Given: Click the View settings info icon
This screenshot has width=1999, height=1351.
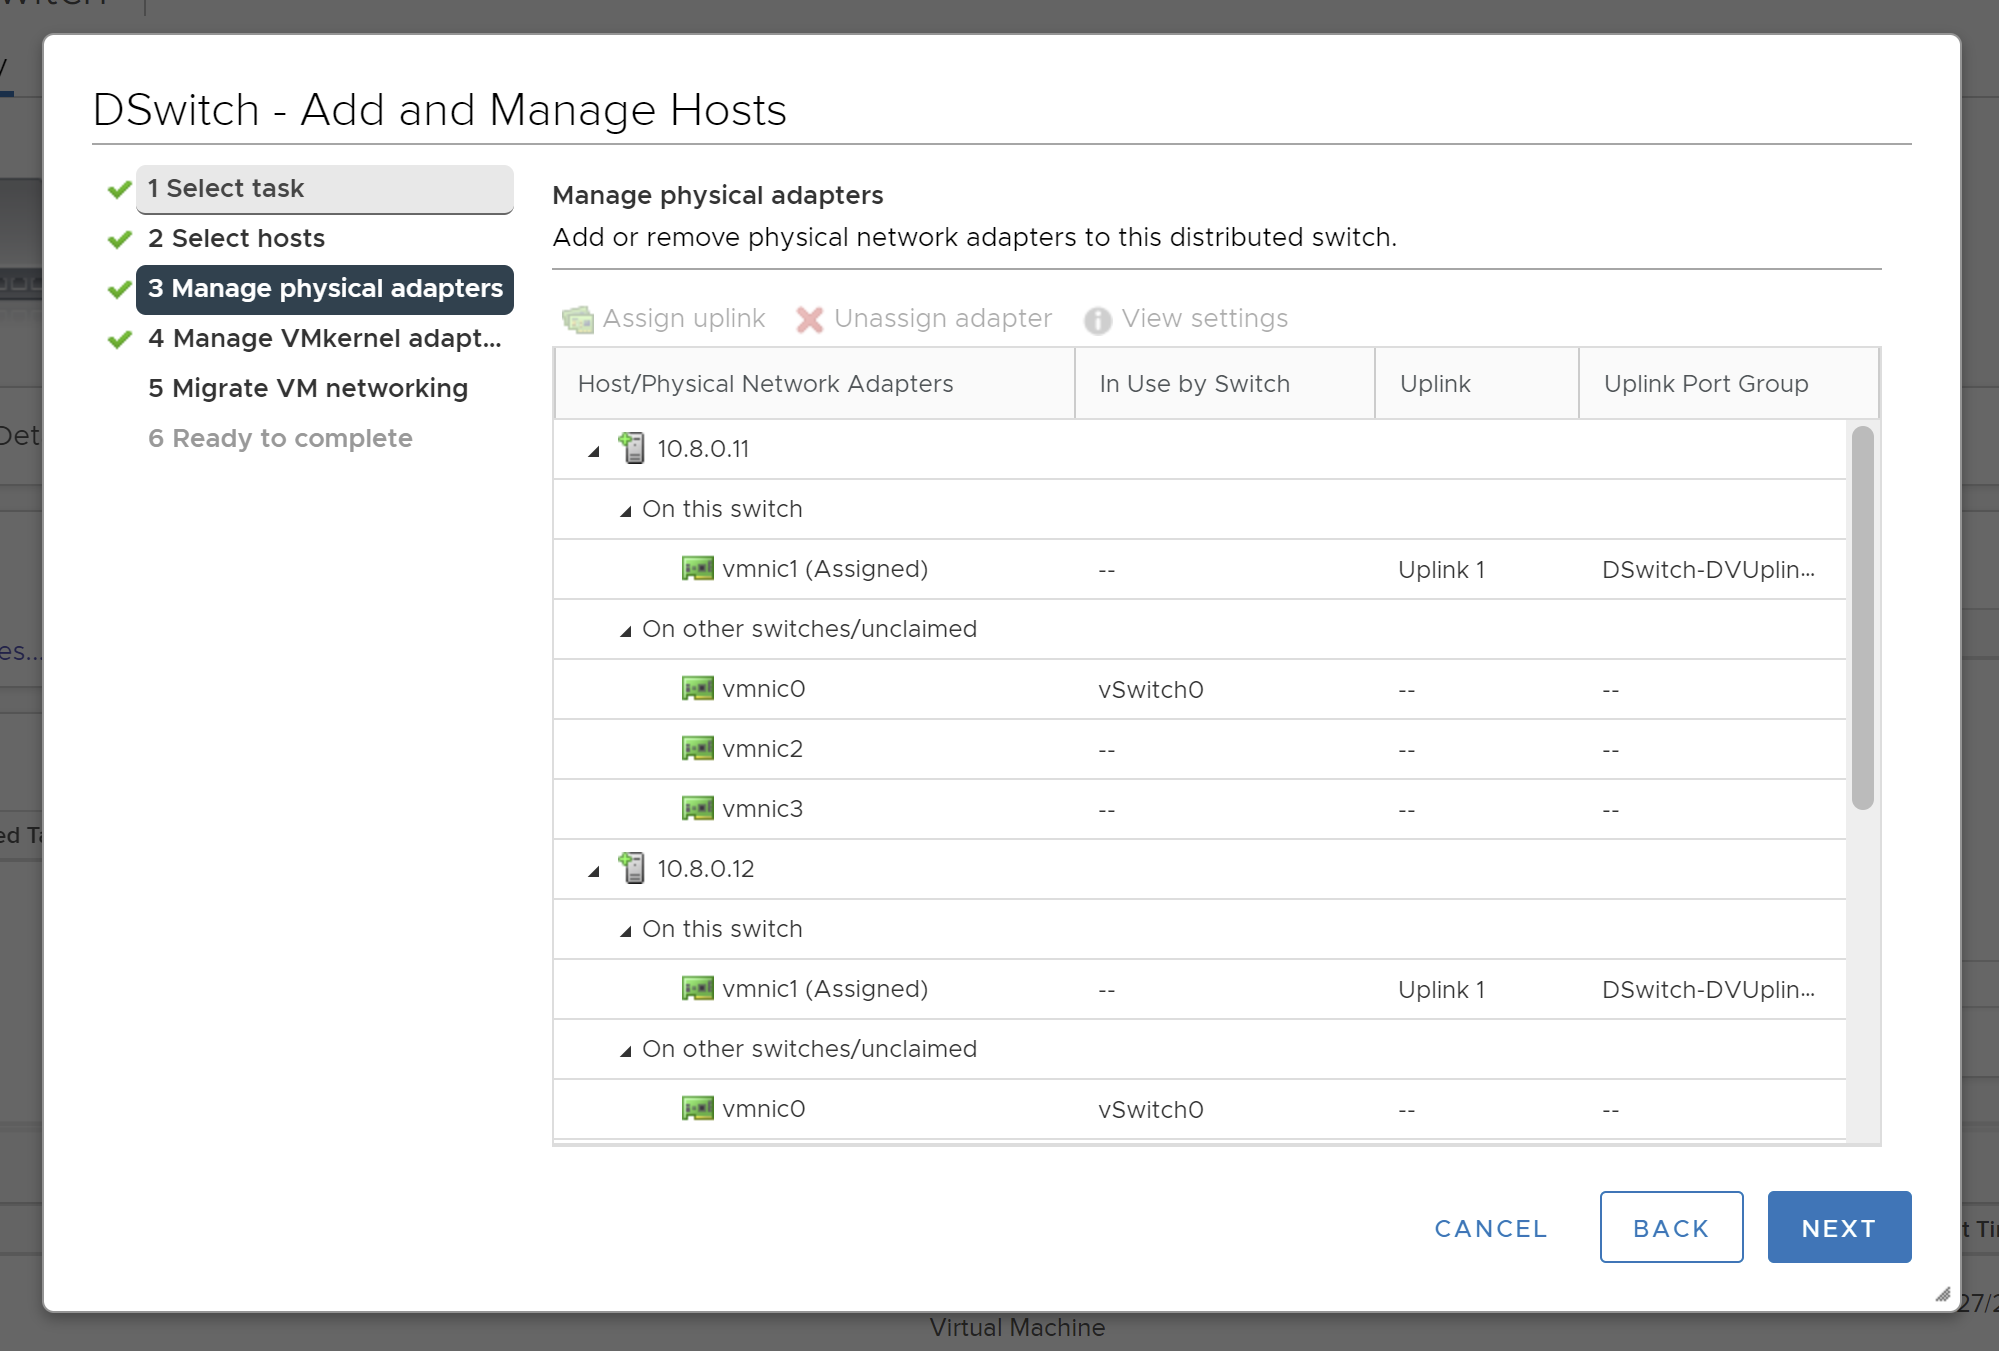Looking at the screenshot, I should coord(1097,320).
